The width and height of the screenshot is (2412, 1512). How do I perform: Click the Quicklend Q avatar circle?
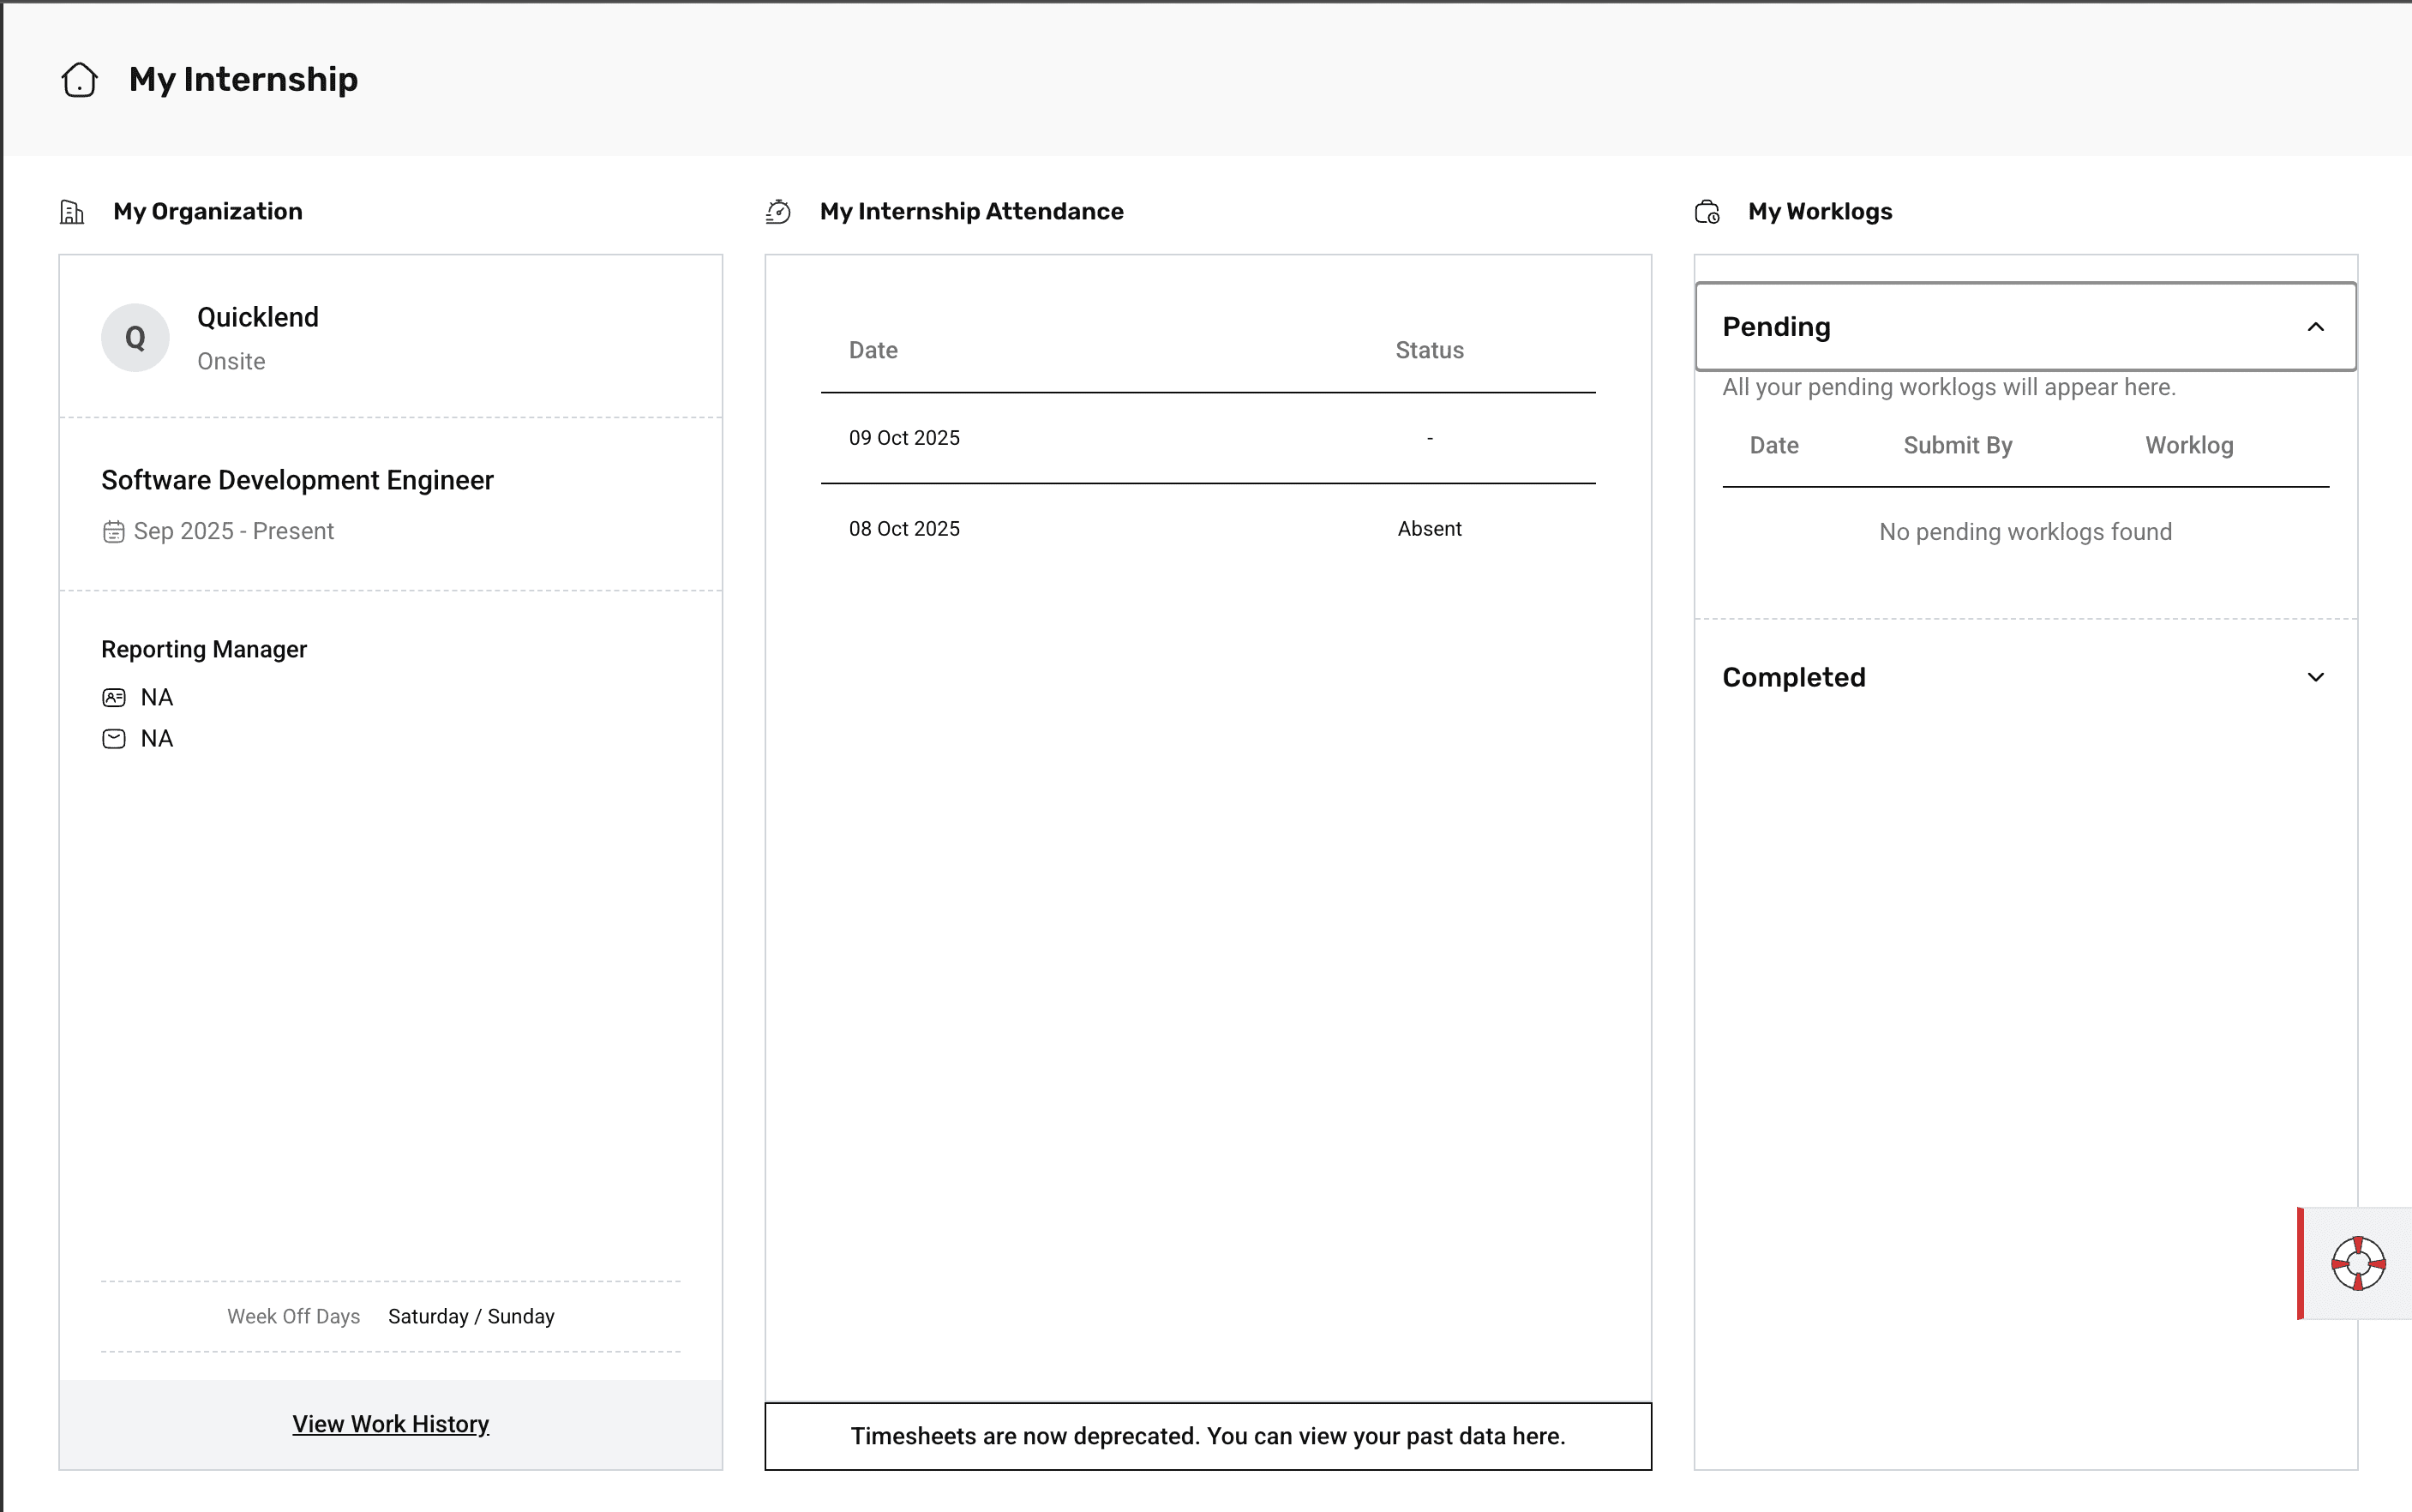pyautogui.click(x=135, y=338)
